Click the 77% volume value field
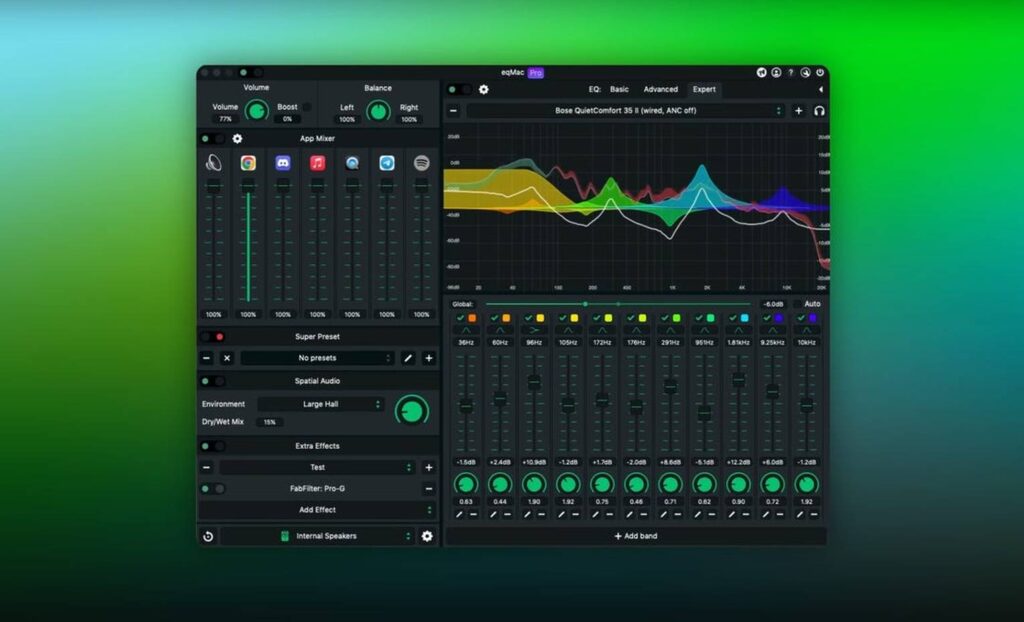1024x622 pixels. point(225,119)
